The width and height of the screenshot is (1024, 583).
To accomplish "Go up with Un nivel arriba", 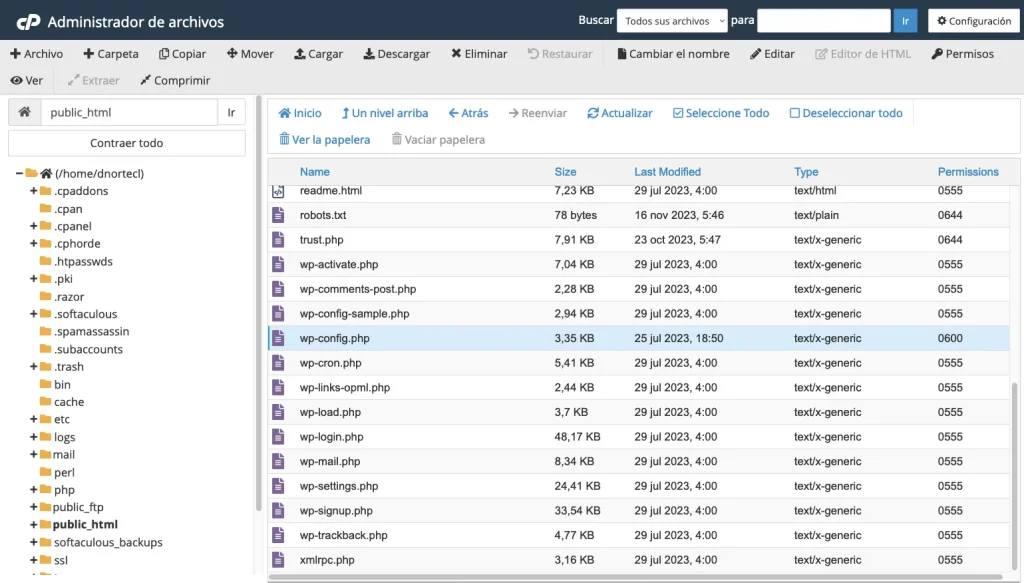I will click(x=385, y=113).
